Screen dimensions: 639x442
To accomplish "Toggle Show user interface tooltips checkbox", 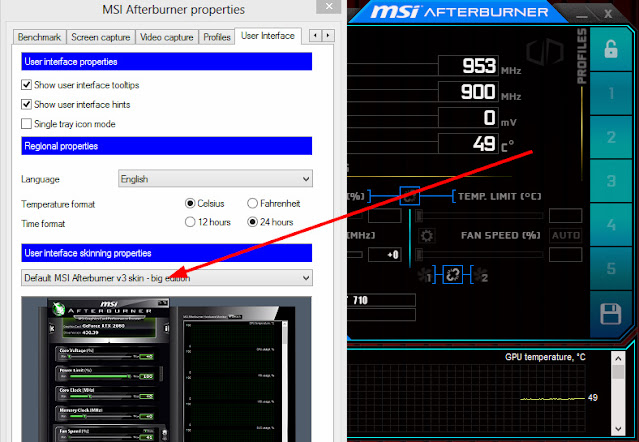I will tap(26, 85).
